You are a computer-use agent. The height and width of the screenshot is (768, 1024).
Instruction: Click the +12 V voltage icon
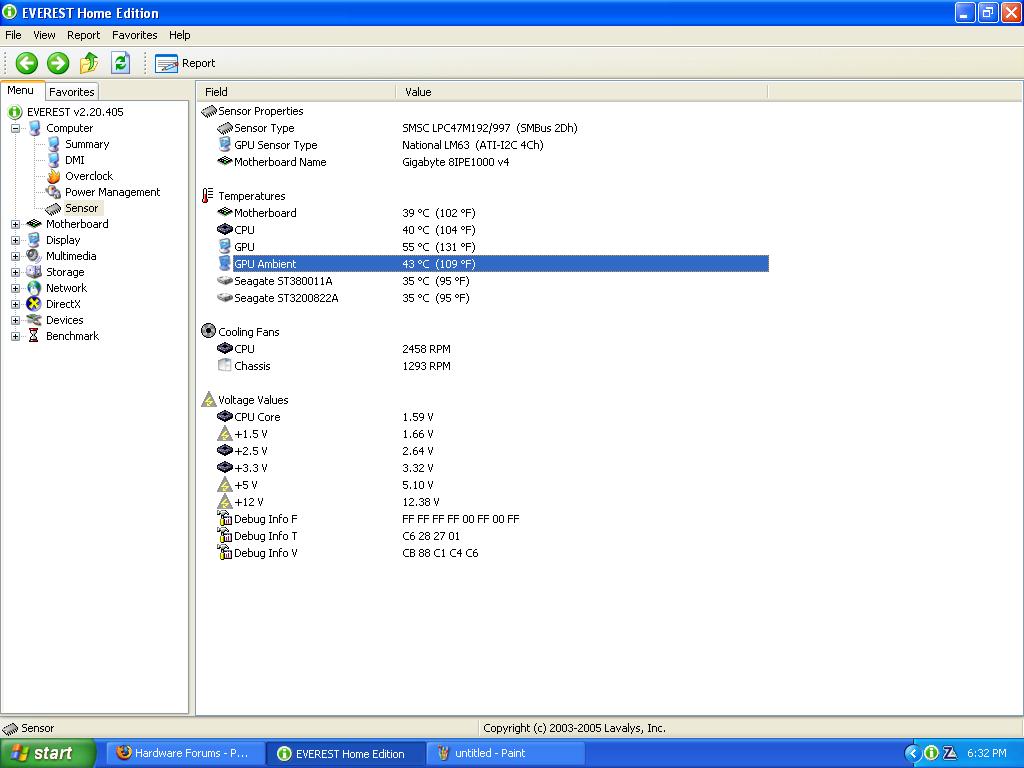coord(225,502)
